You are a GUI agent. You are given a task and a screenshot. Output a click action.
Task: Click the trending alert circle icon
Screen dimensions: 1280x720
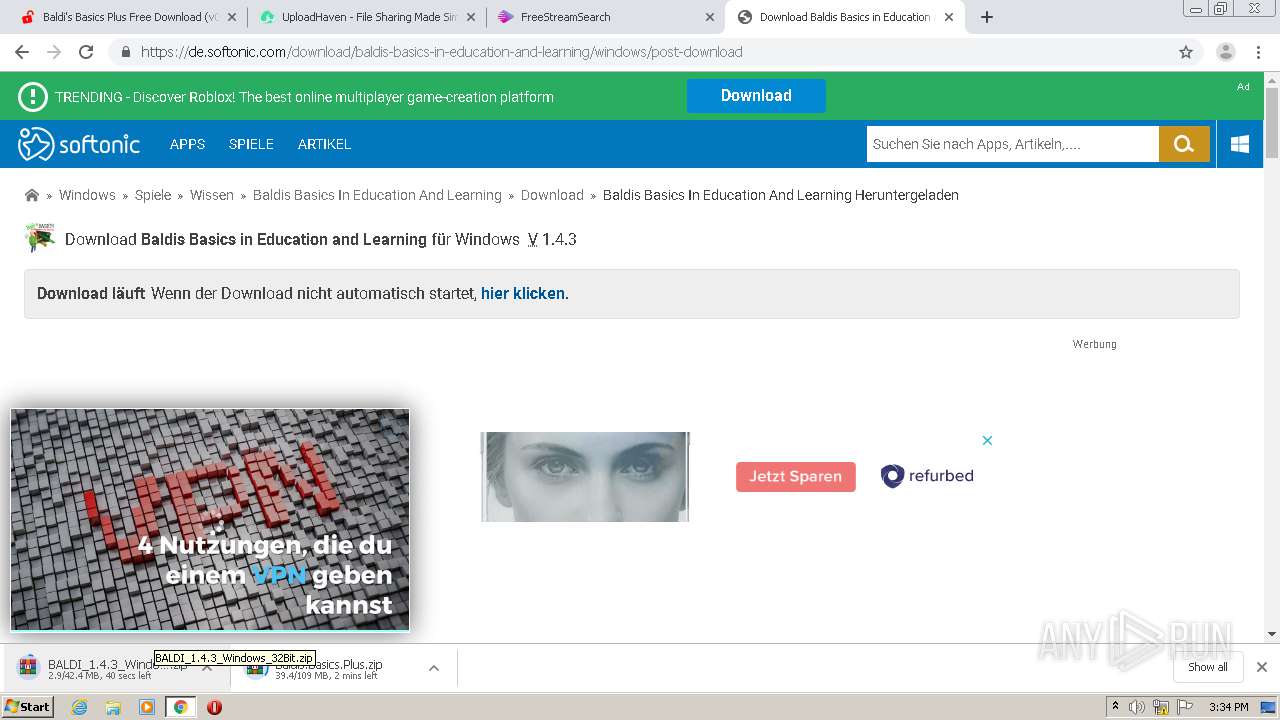33,97
